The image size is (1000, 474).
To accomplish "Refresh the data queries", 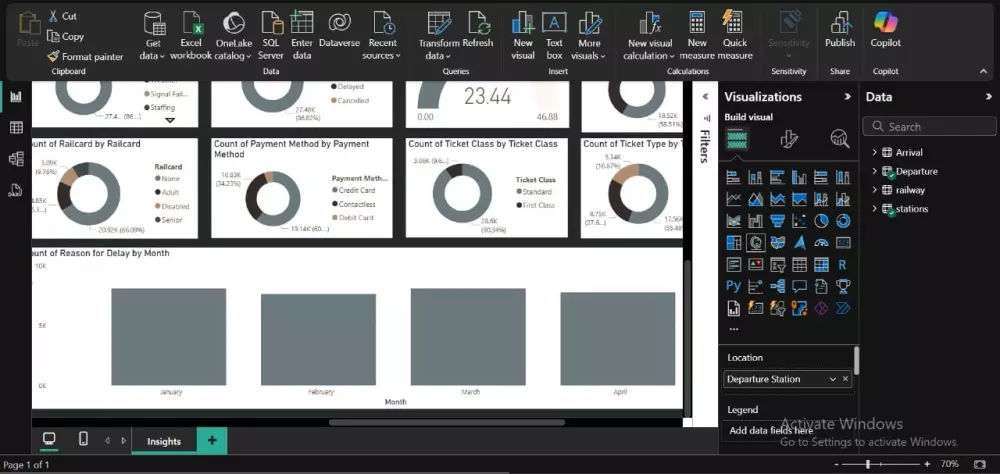I will [478, 30].
